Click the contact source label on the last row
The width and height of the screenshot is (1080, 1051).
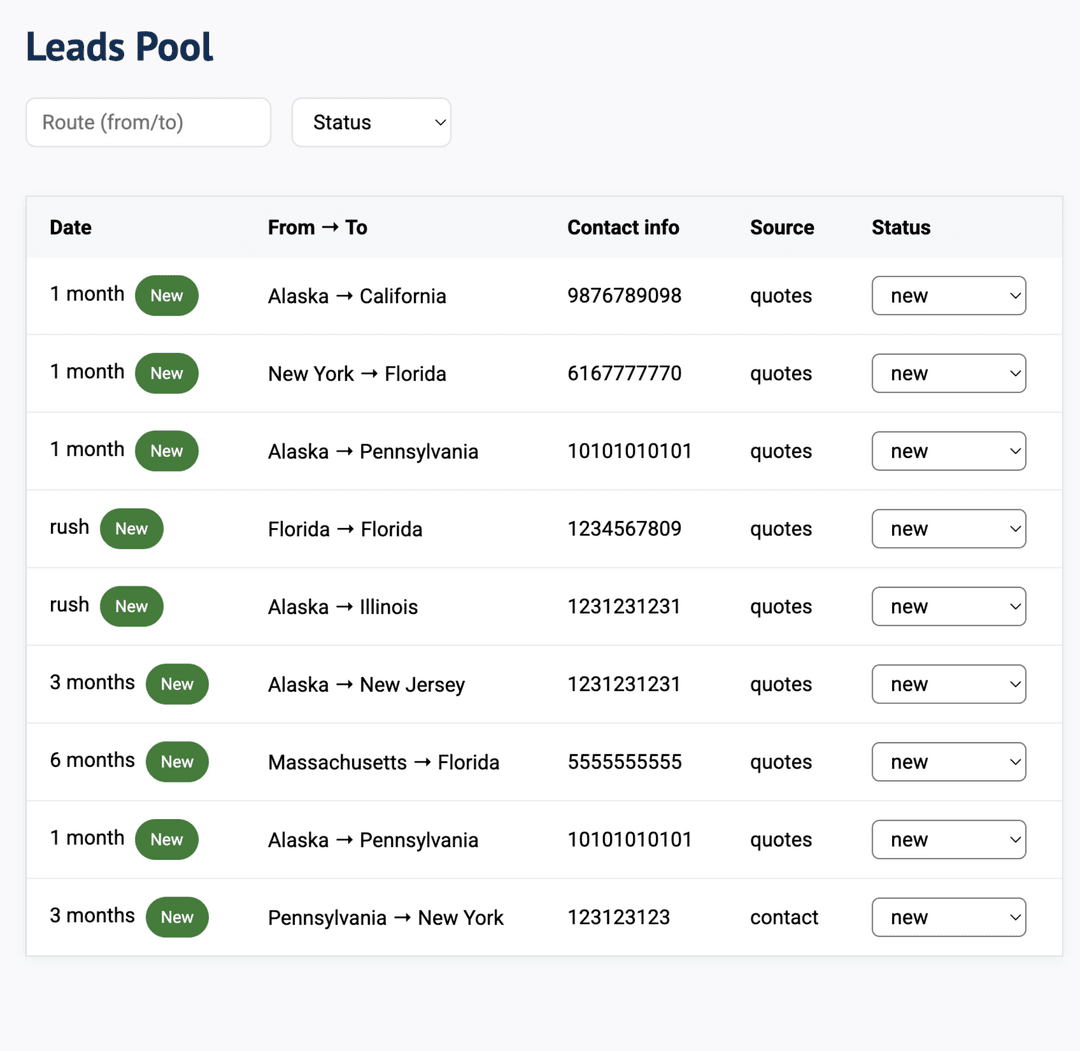[x=783, y=917]
